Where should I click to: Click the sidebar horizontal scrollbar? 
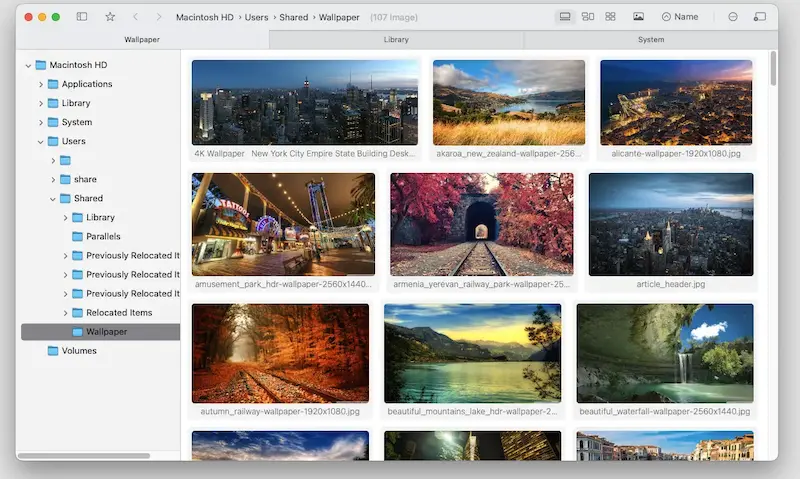84,456
